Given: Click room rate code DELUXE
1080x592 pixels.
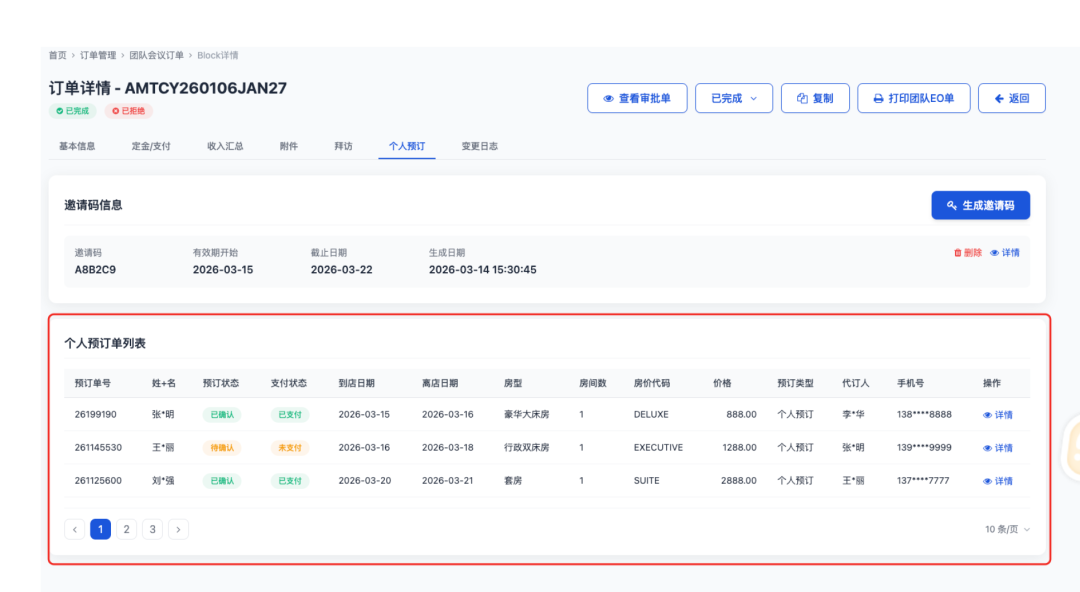Looking at the screenshot, I should point(651,414).
